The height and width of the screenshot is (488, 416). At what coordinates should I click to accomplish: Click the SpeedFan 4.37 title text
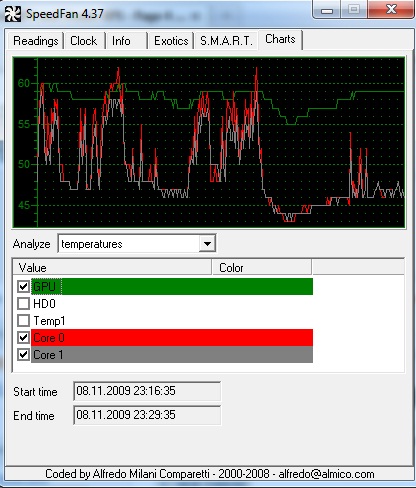[x=65, y=14]
